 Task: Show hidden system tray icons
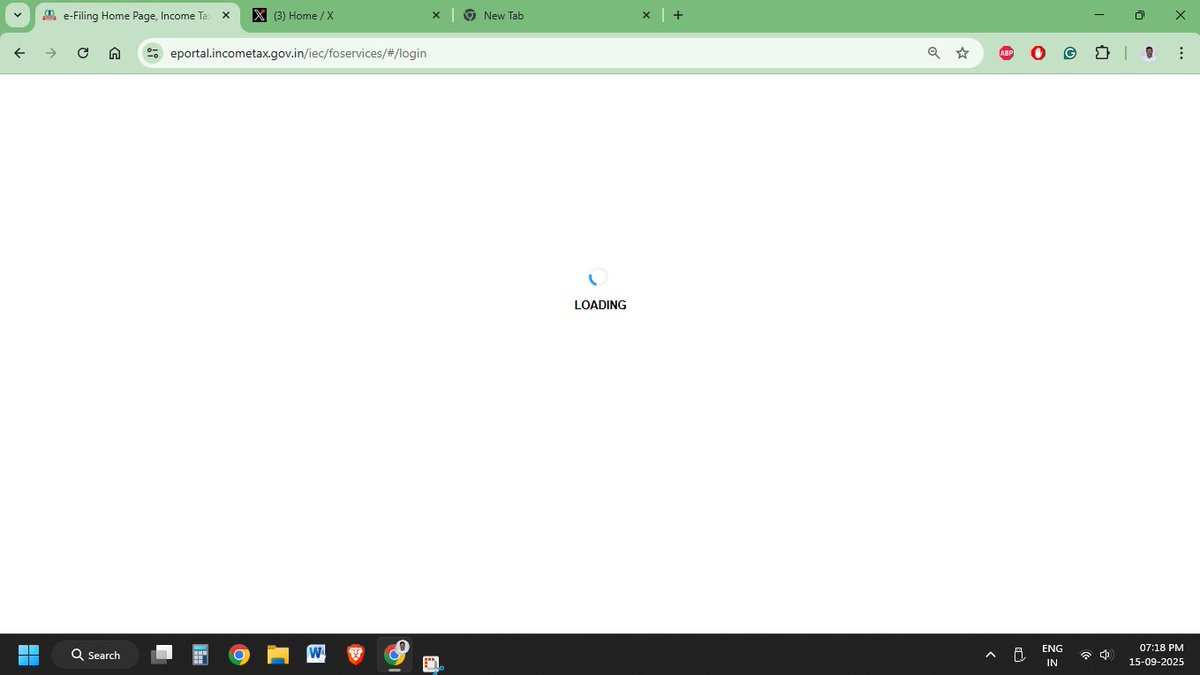coord(990,655)
